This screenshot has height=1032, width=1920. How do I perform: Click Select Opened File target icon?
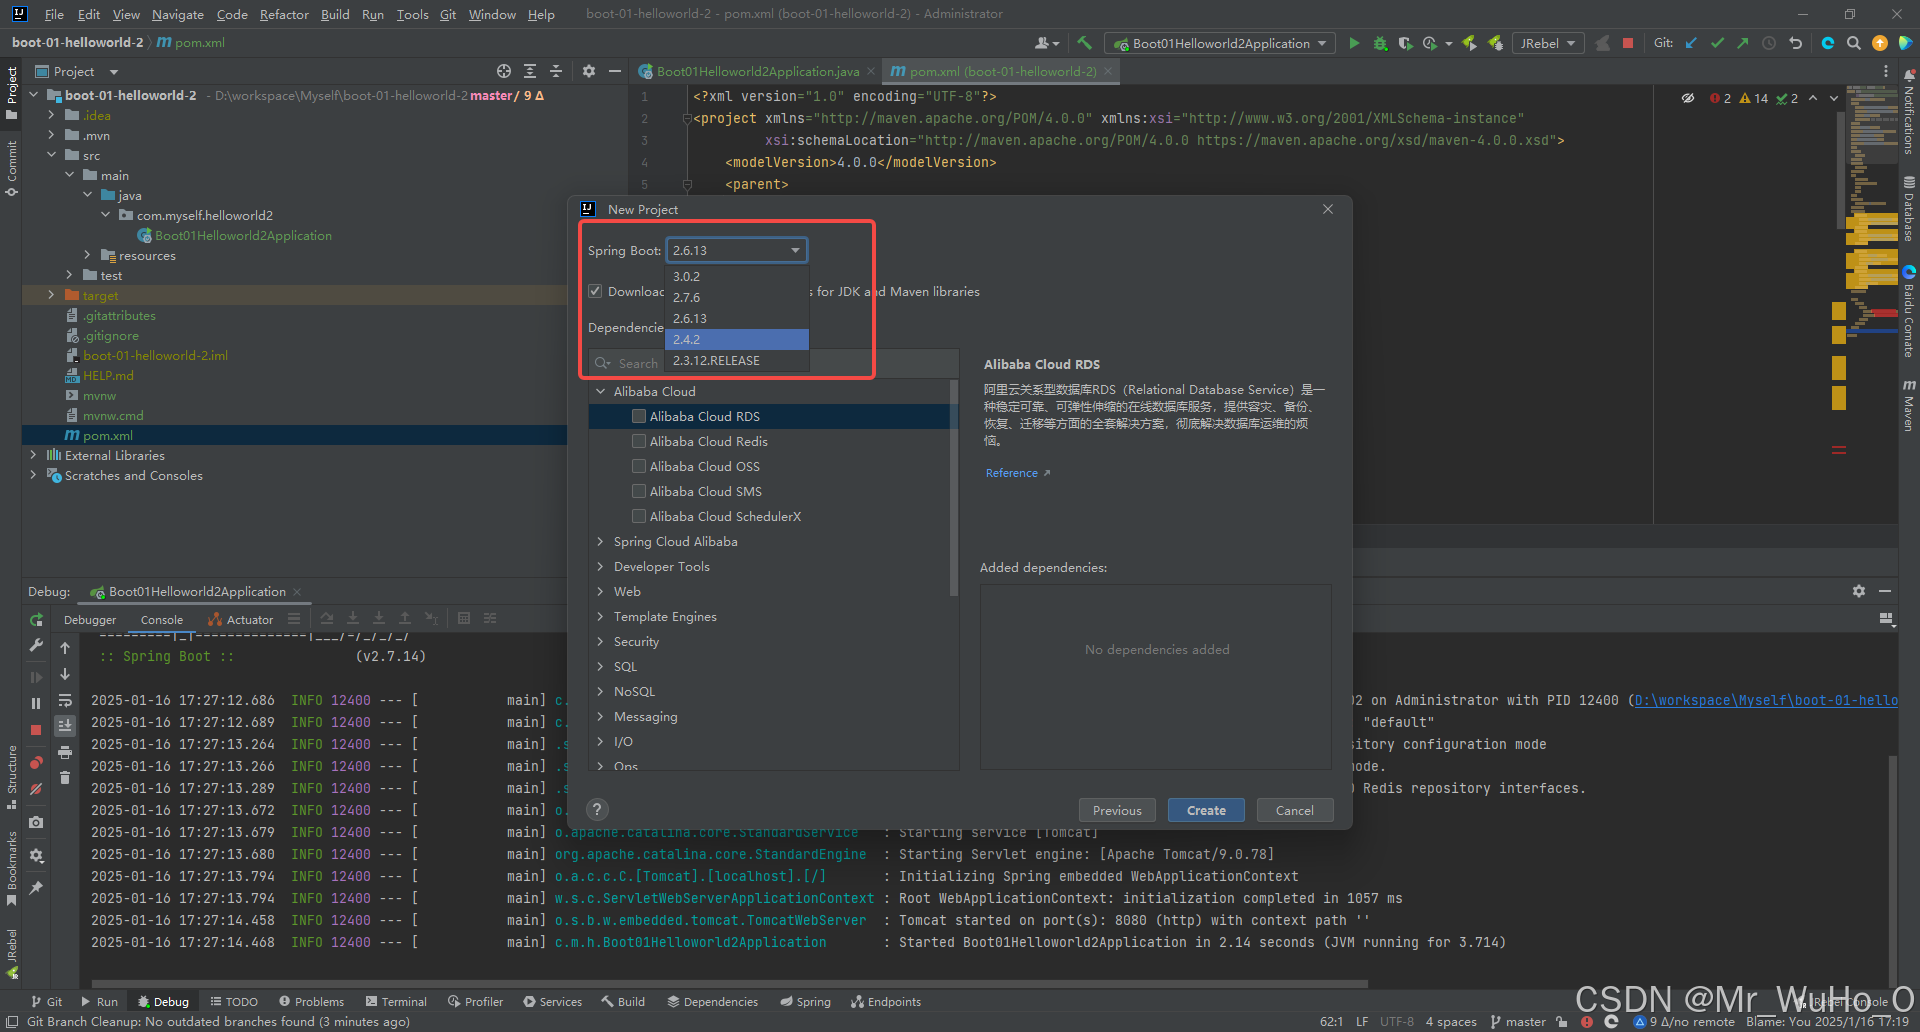pyautogui.click(x=504, y=71)
